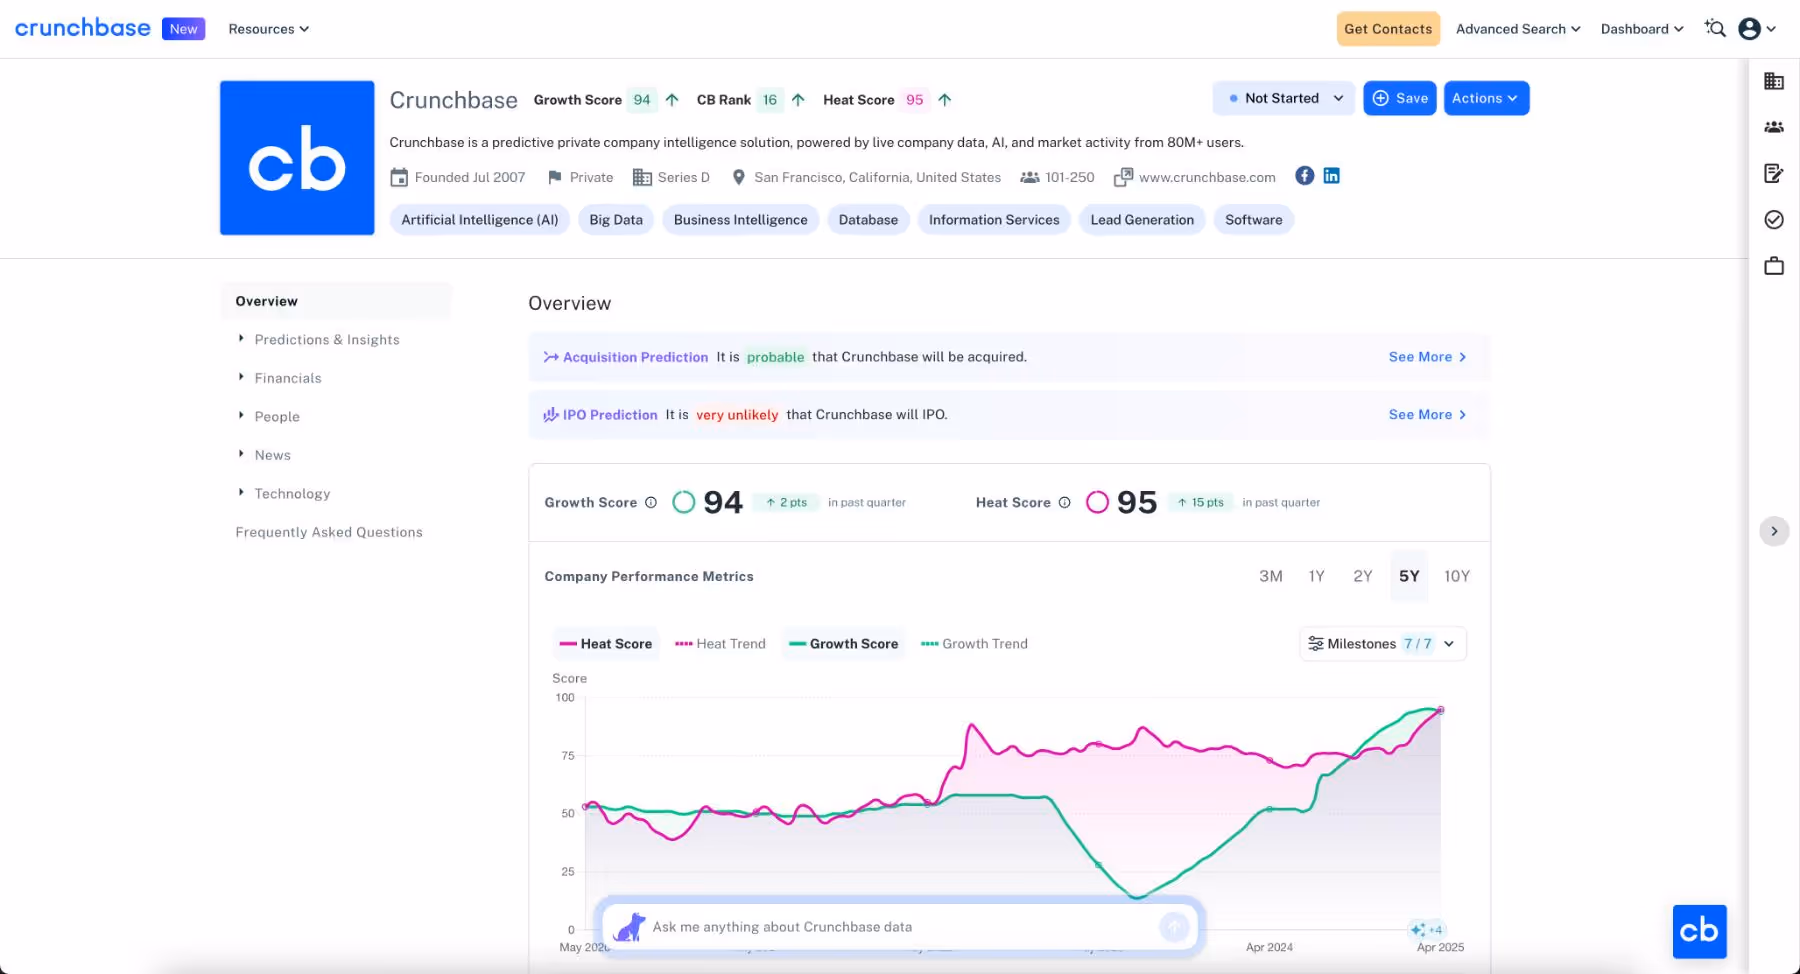1800x974 pixels.
Task: Click the New badge next to logo
Action: point(184,29)
